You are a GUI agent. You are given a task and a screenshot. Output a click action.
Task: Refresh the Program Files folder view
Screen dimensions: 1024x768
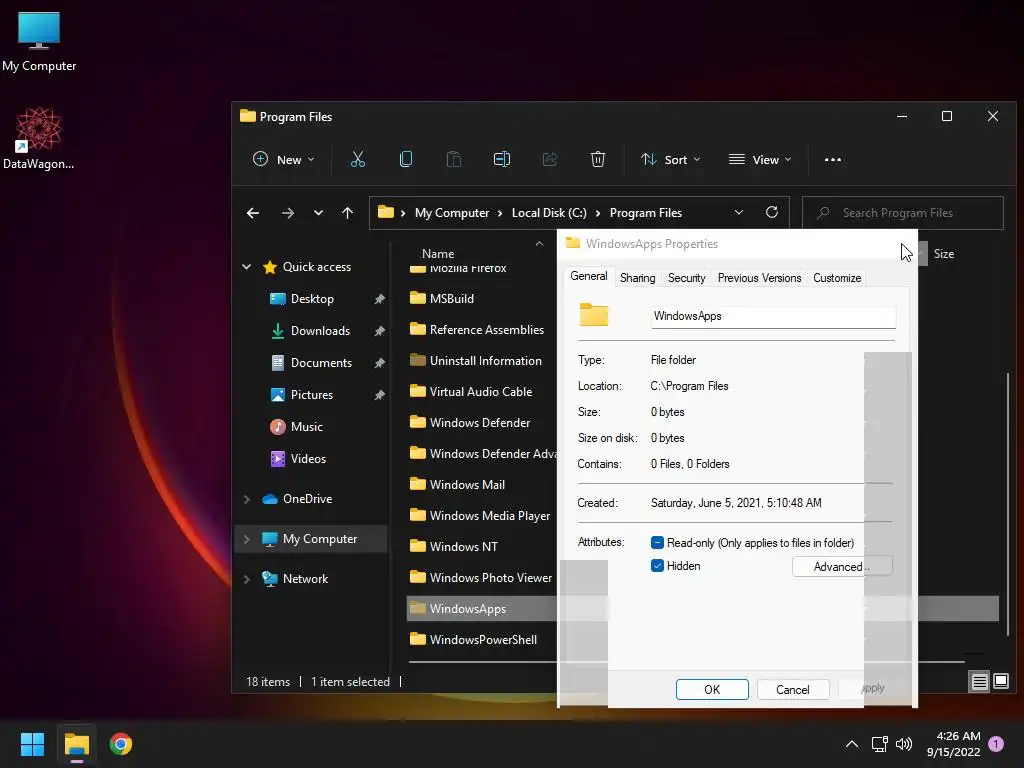(x=771, y=212)
